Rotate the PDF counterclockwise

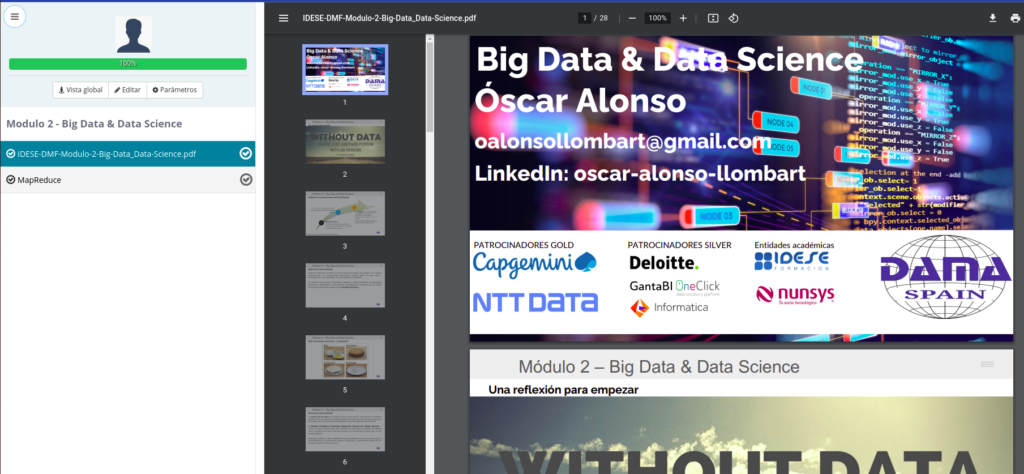733,18
